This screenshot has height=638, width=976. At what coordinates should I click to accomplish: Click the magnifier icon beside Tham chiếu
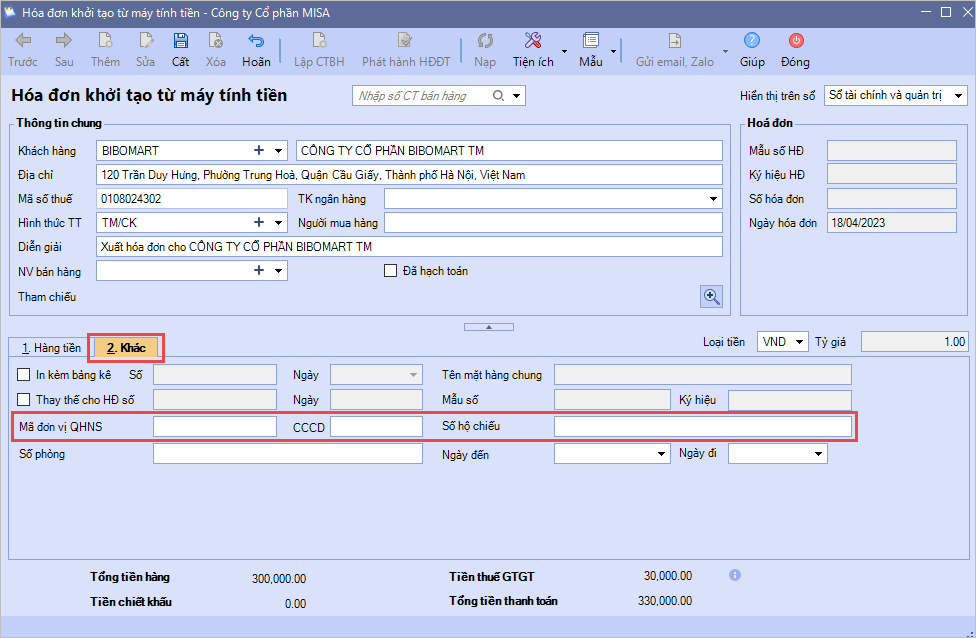(711, 296)
